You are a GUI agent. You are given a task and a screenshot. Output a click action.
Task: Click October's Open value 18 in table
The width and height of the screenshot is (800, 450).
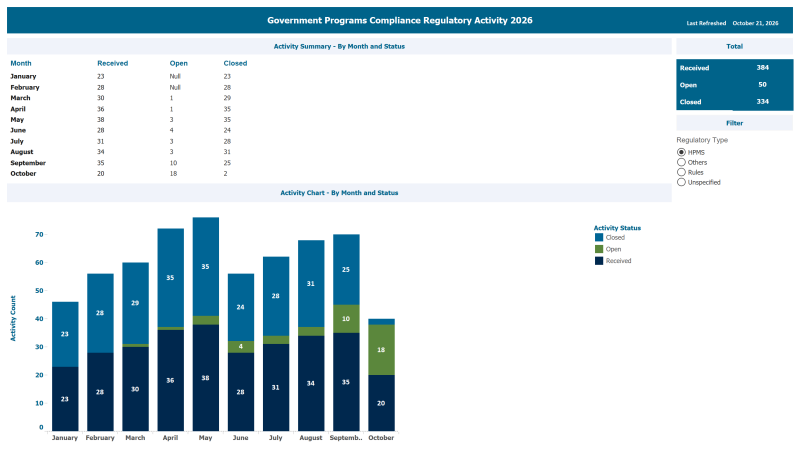click(173, 173)
